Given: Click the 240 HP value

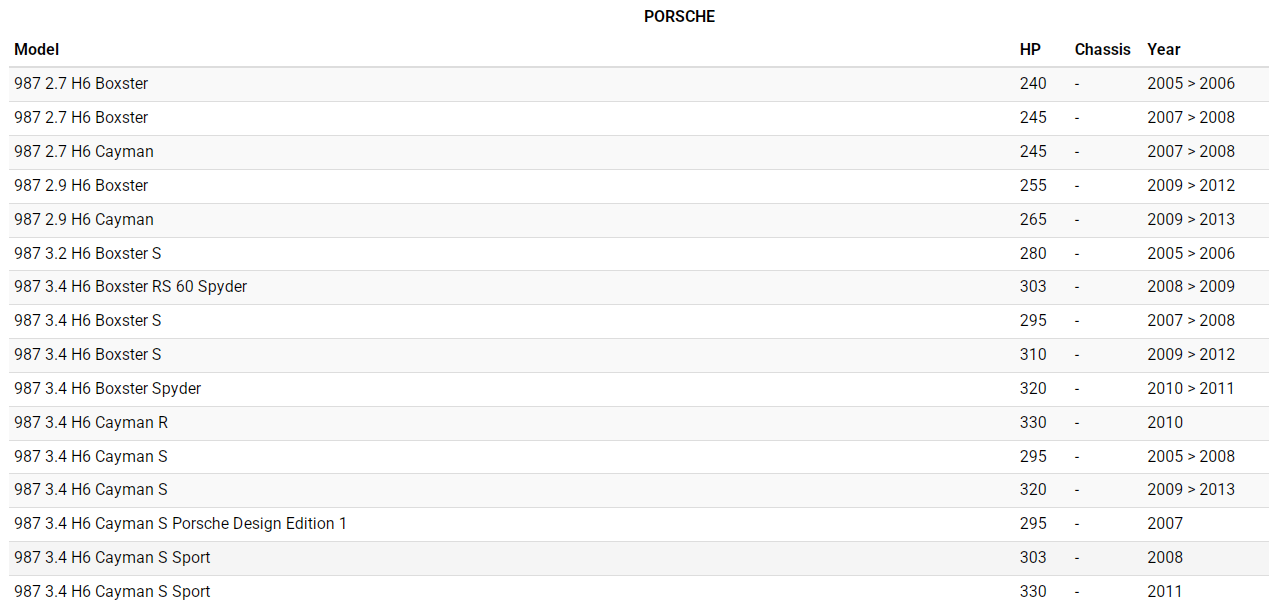Looking at the screenshot, I should 1033,84.
